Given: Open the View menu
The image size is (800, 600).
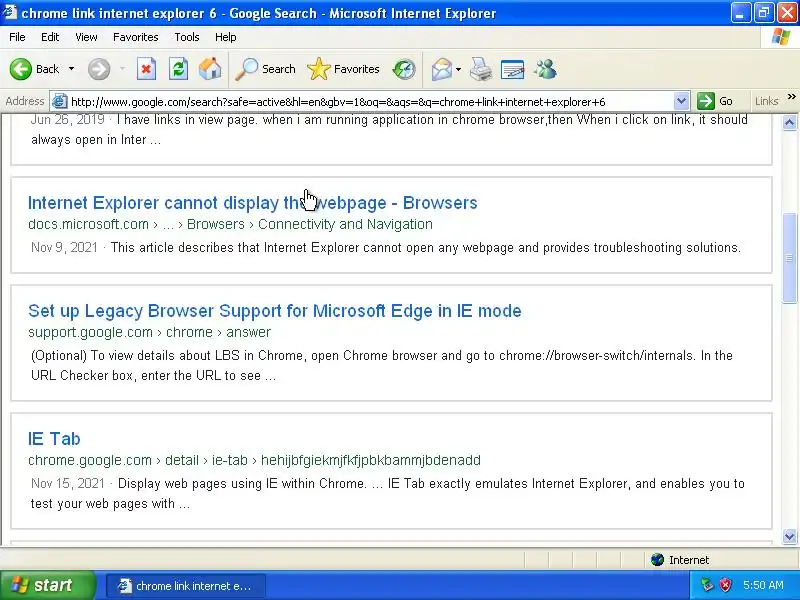Looking at the screenshot, I should [86, 37].
